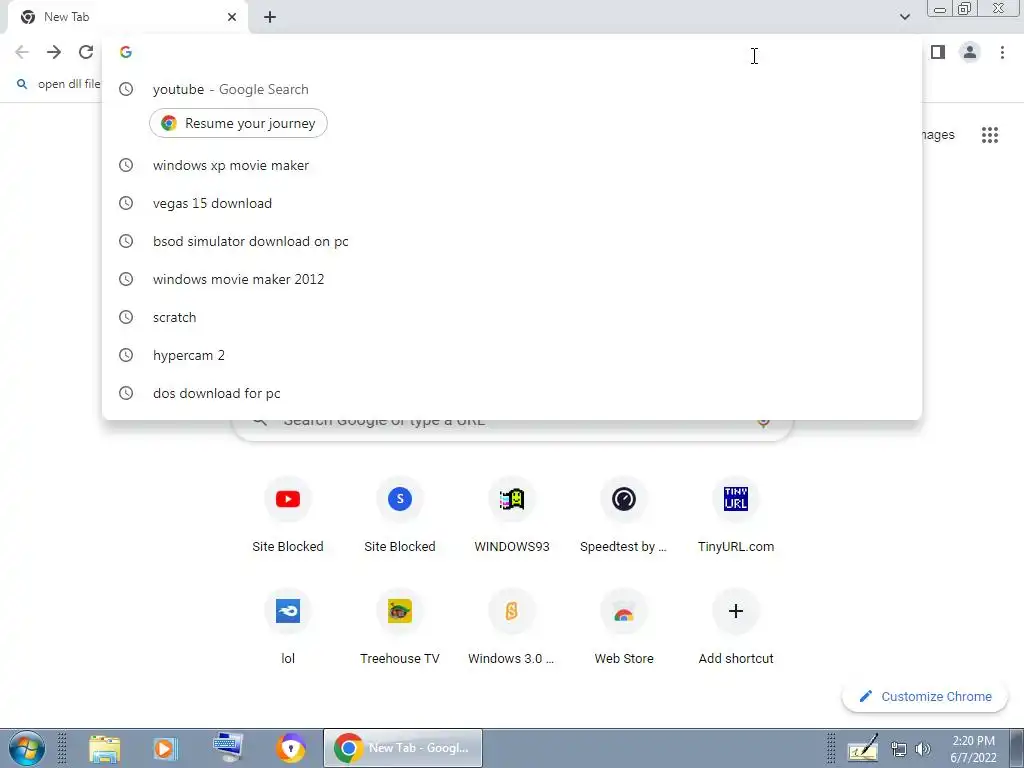The image size is (1024, 768).
Task: Open the TinyURL.com shortcut
Action: [x=736, y=516]
